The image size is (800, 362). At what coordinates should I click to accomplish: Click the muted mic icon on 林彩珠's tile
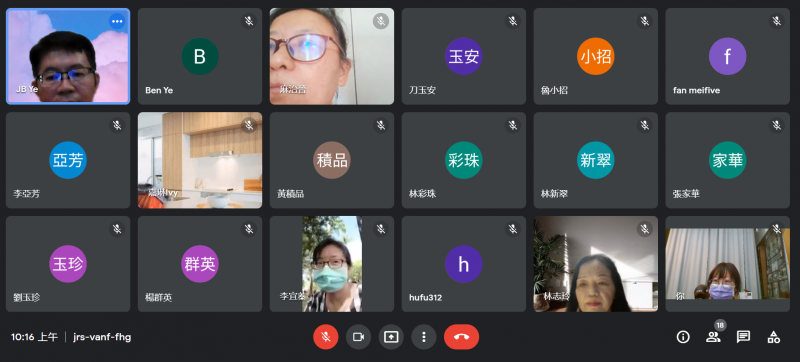513,125
